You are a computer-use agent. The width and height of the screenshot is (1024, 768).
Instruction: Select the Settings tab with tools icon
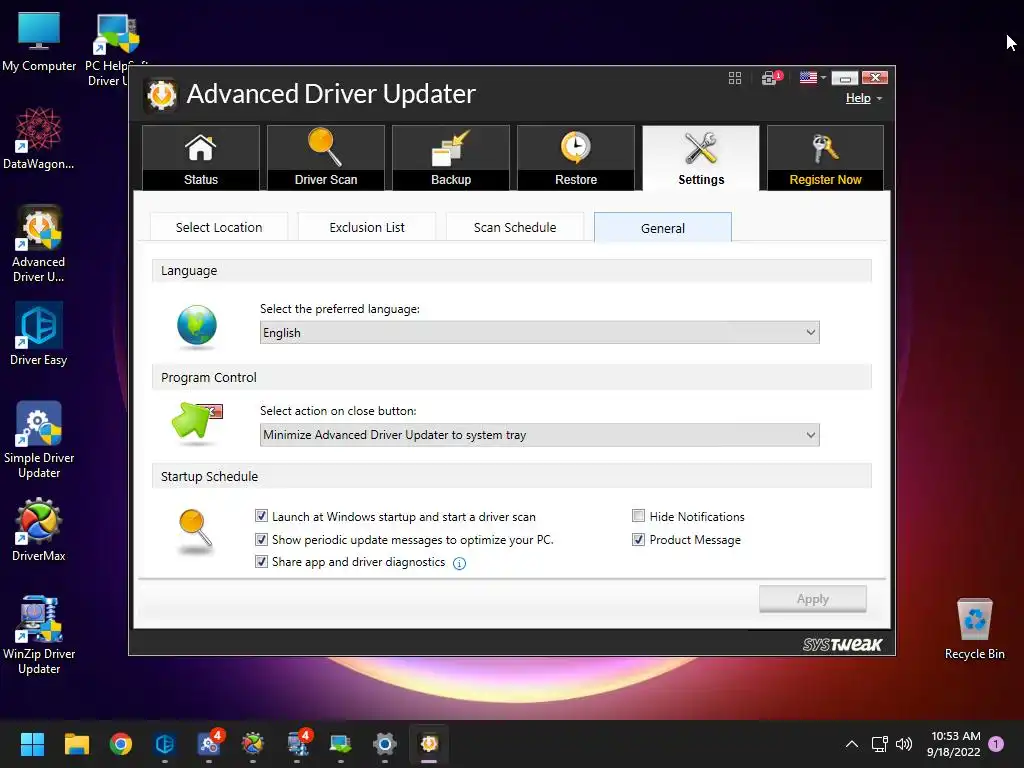pyautogui.click(x=701, y=158)
